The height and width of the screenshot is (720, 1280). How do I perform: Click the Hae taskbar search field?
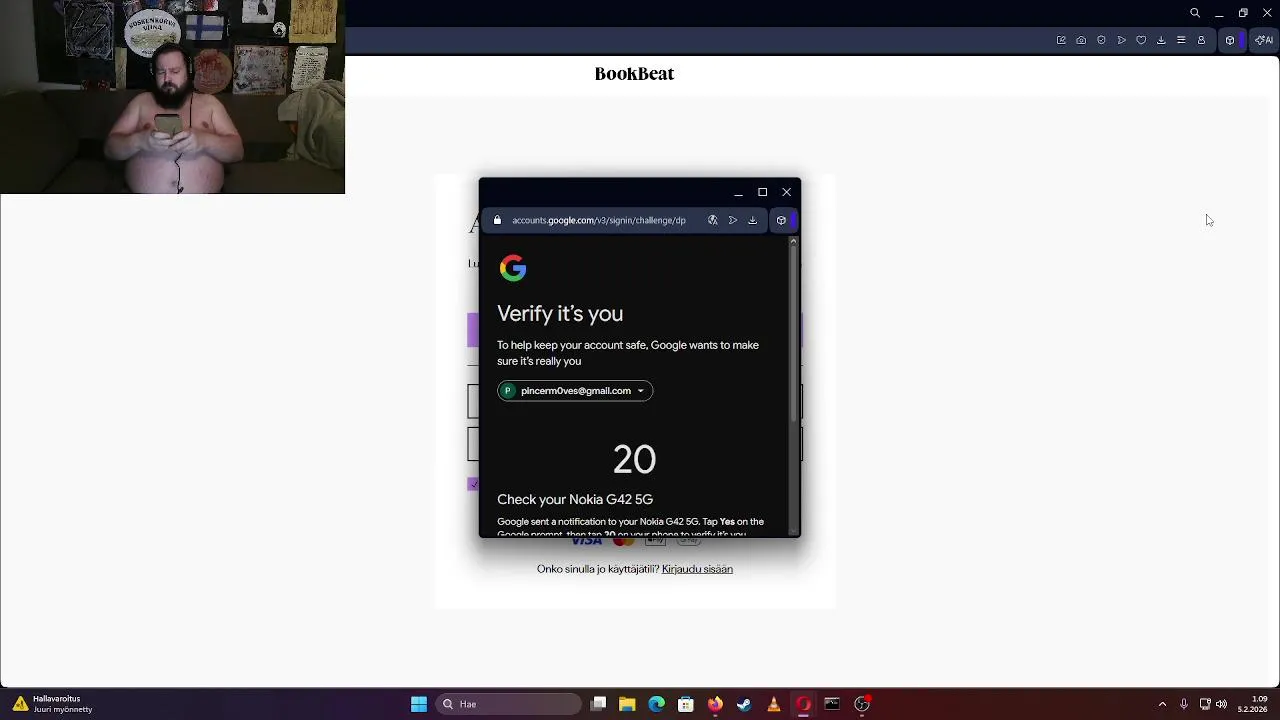508,704
